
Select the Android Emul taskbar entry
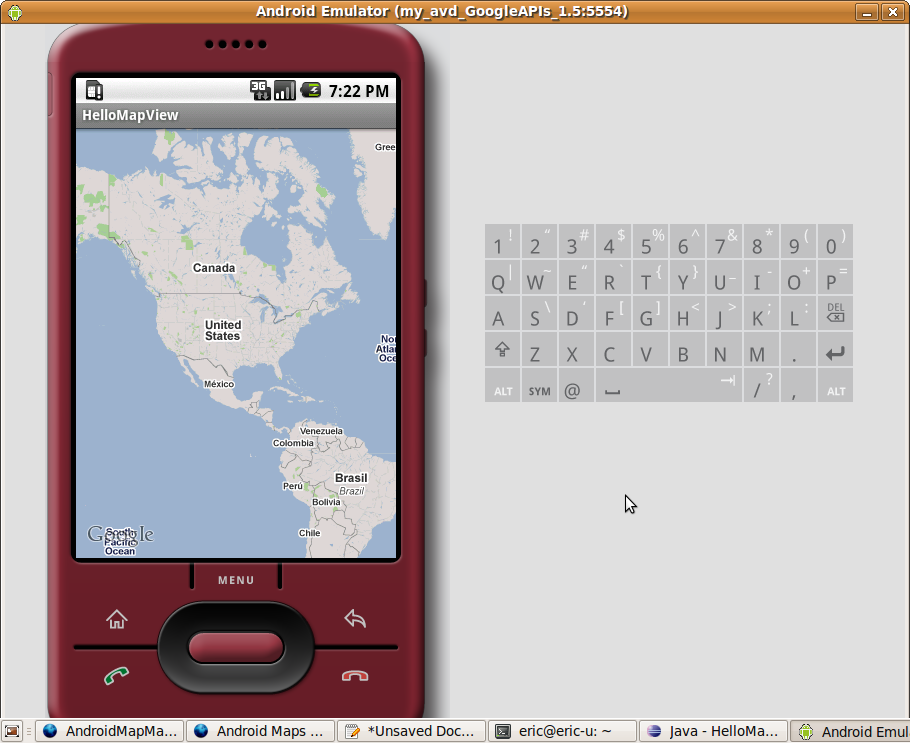point(850,731)
